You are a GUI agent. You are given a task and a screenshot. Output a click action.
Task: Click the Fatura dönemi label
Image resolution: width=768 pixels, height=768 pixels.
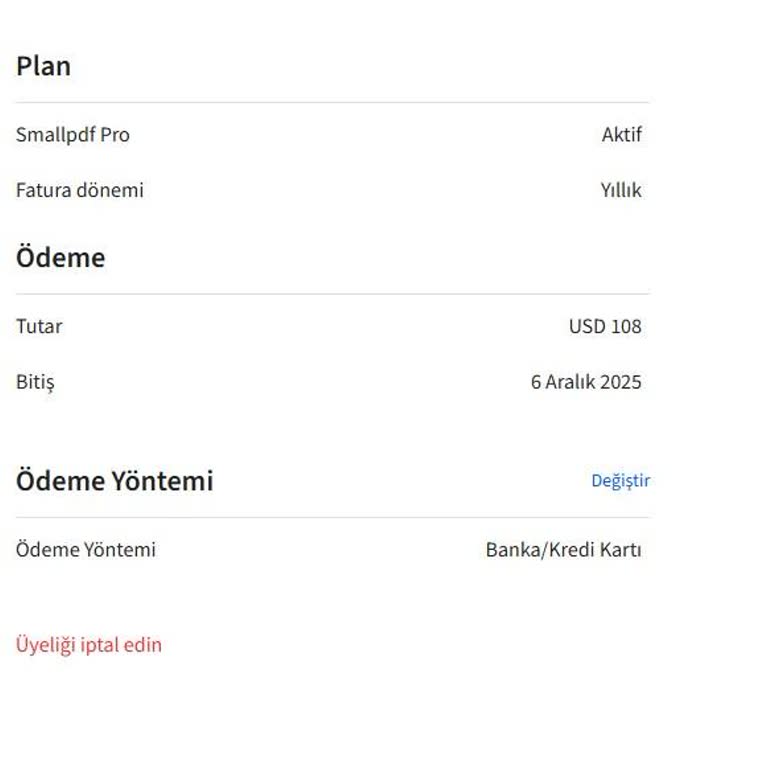point(79,190)
